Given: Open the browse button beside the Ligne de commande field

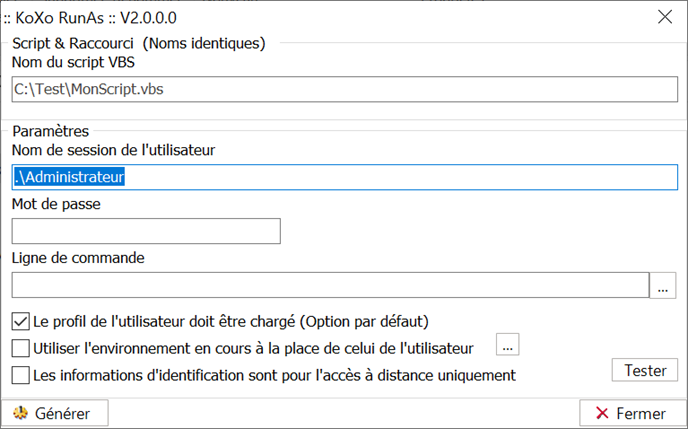Looking at the screenshot, I should (x=663, y=286).
